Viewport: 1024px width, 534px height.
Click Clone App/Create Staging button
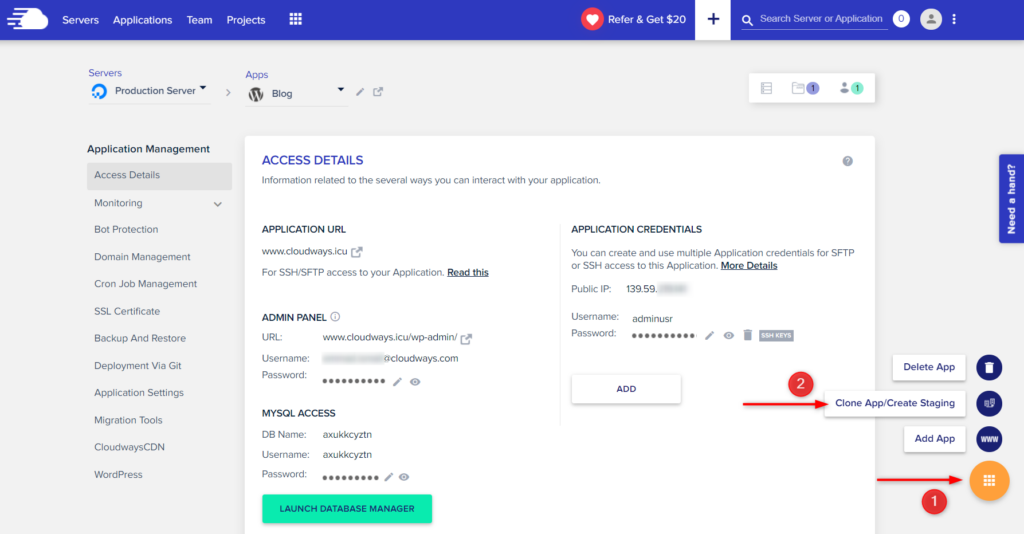894,403
